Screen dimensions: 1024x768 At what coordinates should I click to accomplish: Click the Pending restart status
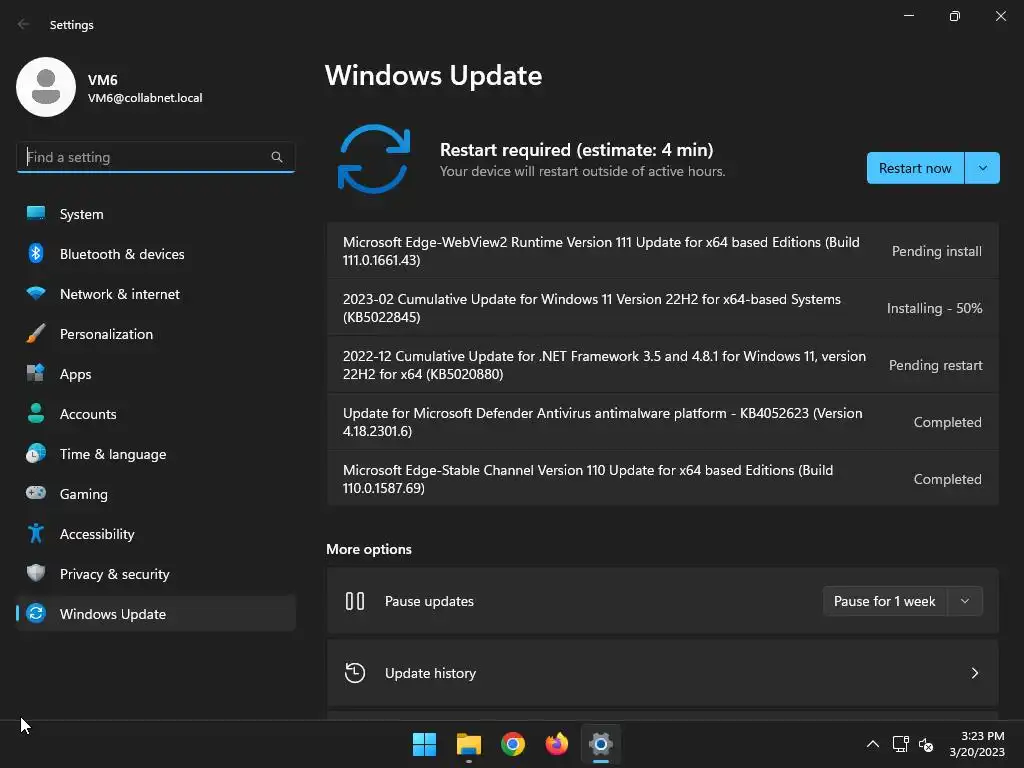coord(935,365)
